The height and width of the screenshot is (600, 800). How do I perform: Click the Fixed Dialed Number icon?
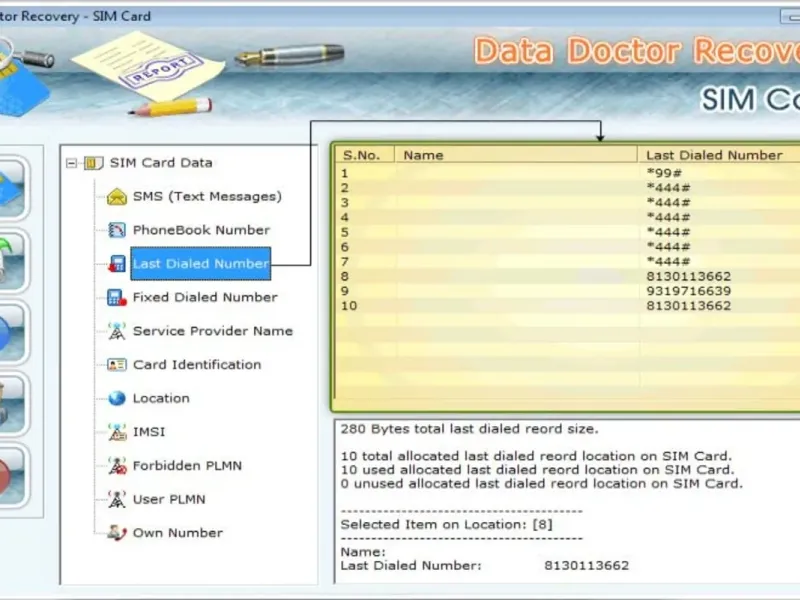pyautogui.click(x=117, y=297)
